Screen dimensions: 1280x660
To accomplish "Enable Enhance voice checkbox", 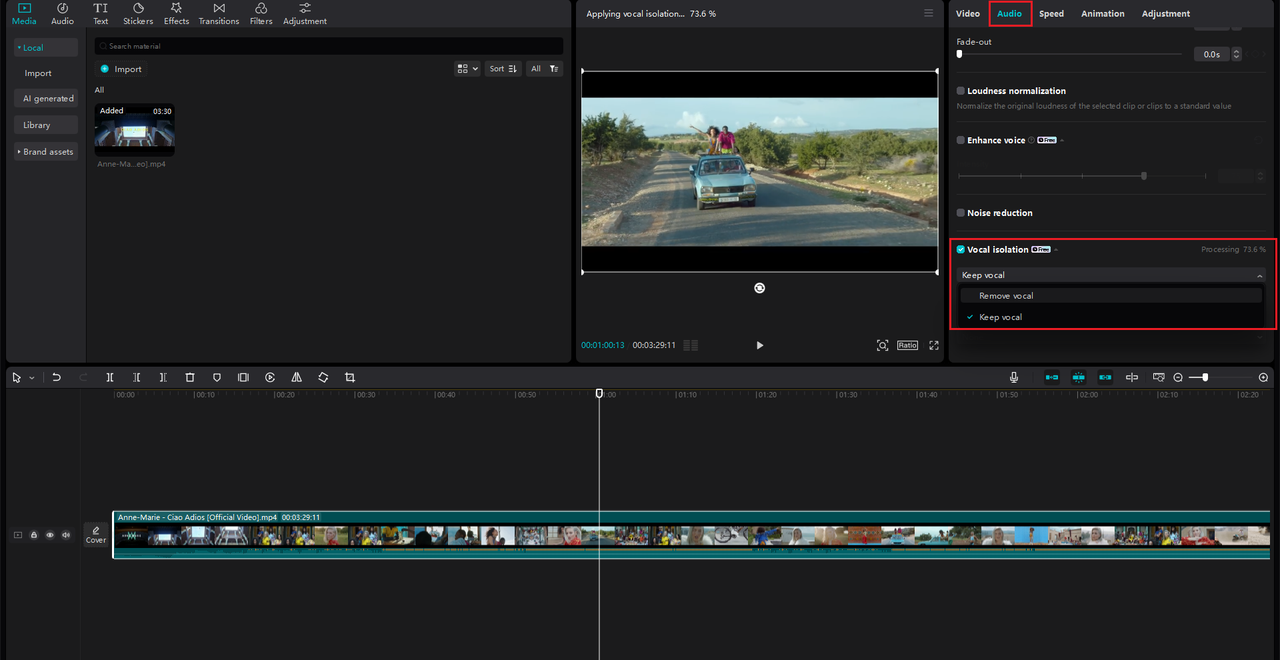I will pos(961,140).
